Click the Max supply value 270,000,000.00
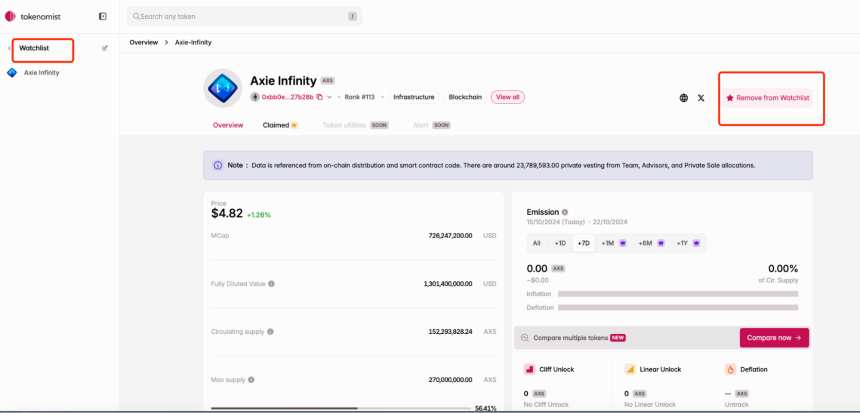860x413 pixels. tap(450, 380)
